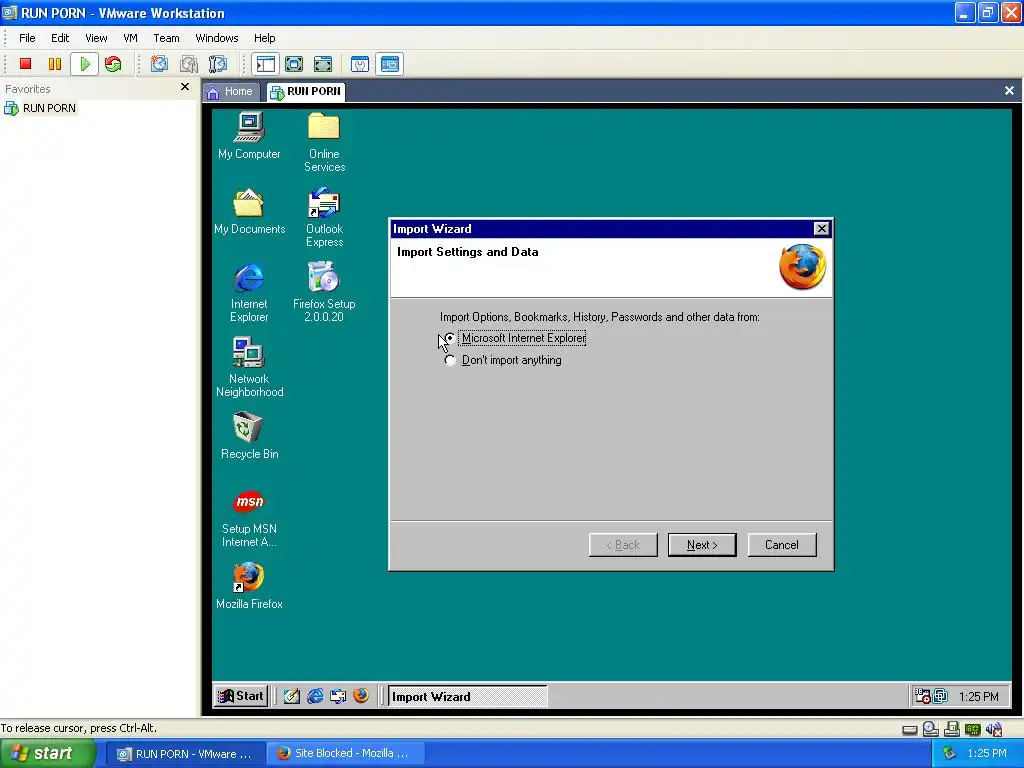Click the Import Wizard guest taskbar button
1024x768 pixels.
coord(467,697)
